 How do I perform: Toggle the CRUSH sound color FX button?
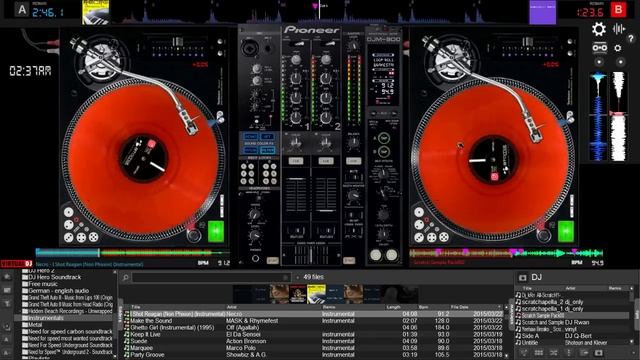(250, 150)
